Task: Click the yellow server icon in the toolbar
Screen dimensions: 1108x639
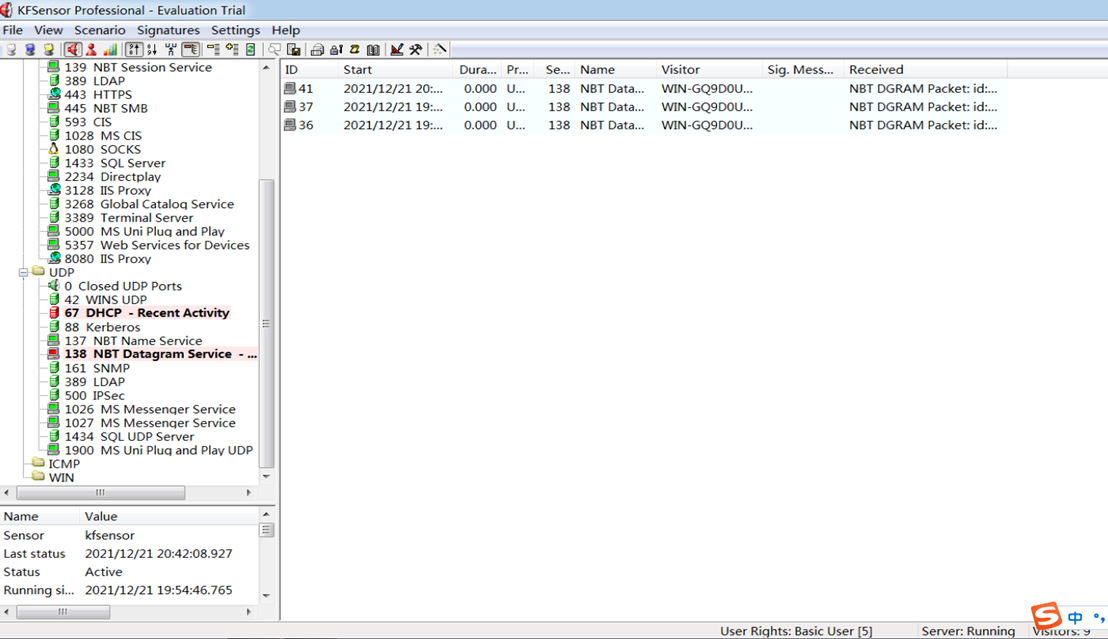Action: [49, 49]
